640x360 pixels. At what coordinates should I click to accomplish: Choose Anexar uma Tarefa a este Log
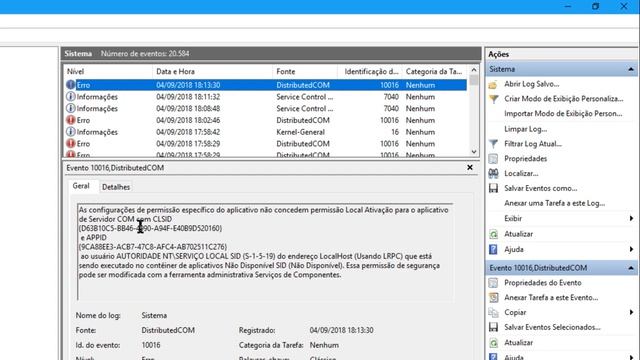555,203
